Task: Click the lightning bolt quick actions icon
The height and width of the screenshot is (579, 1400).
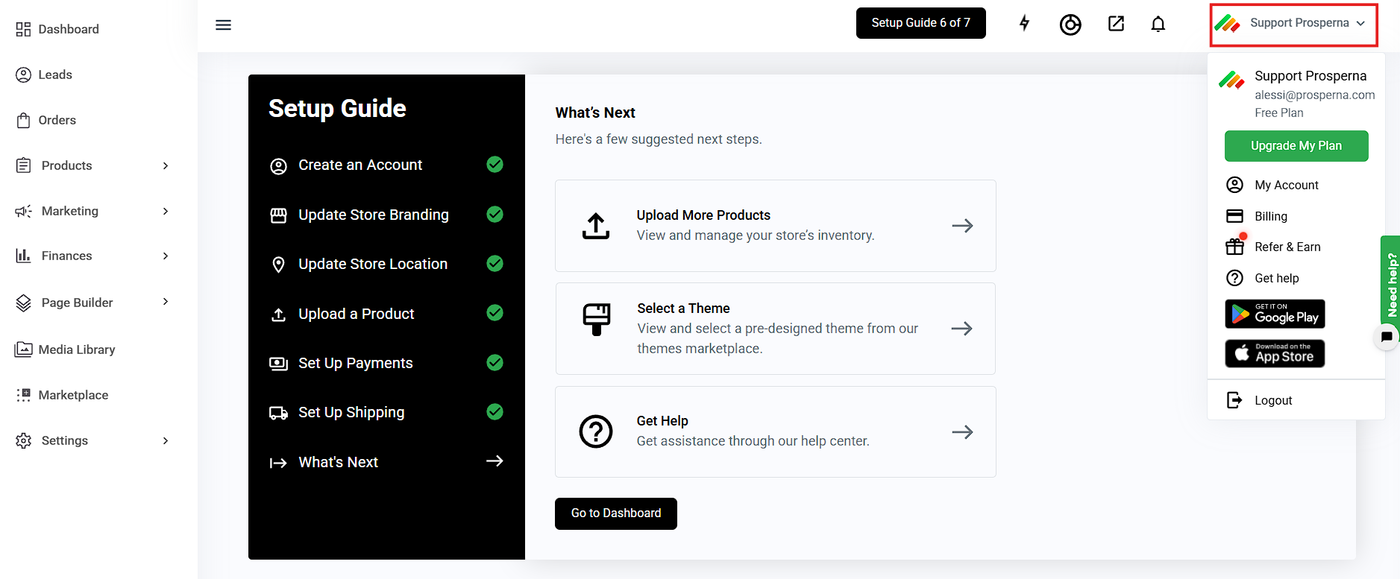Action: click(1024, 23)
